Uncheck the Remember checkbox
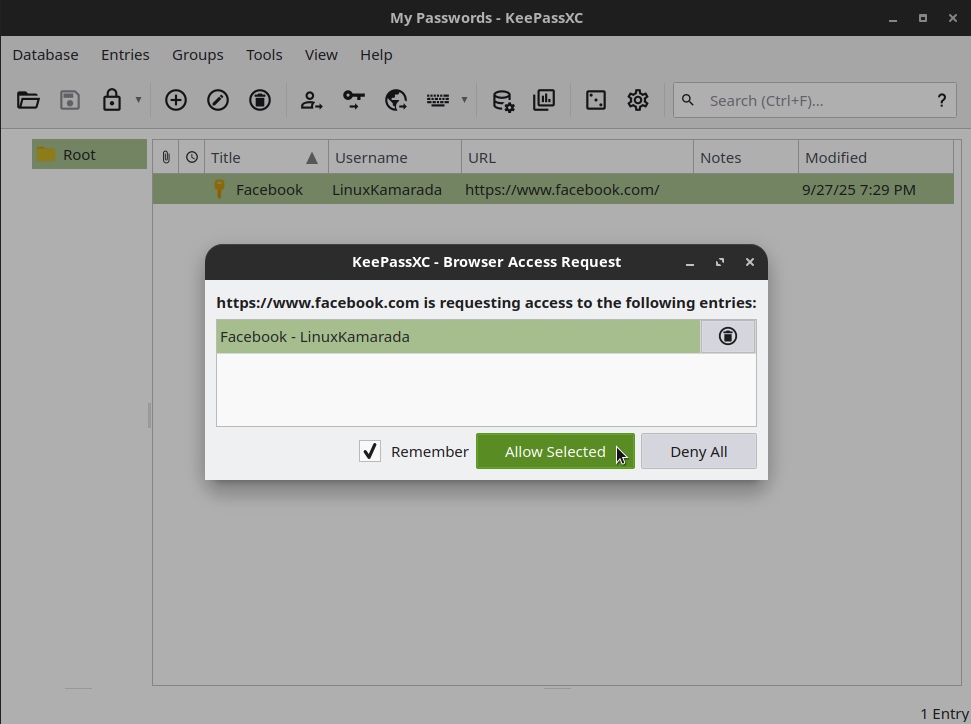The image size is (971, 724). (370, 452)
